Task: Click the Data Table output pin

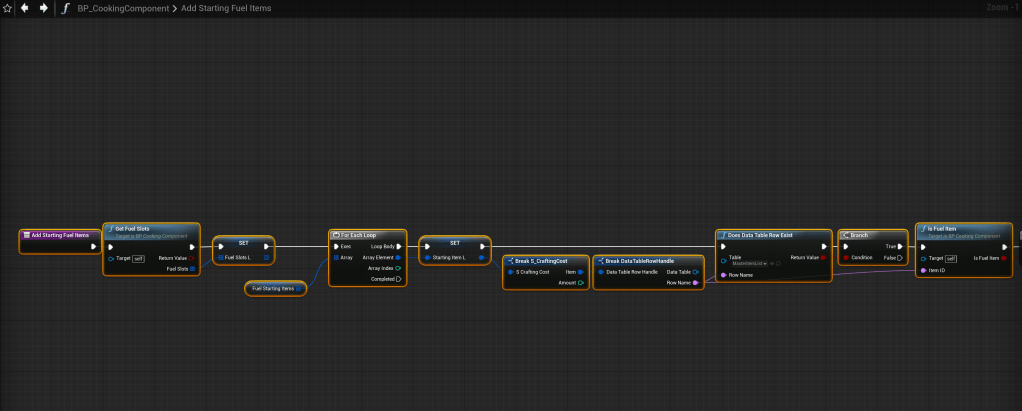Action: 695,272
